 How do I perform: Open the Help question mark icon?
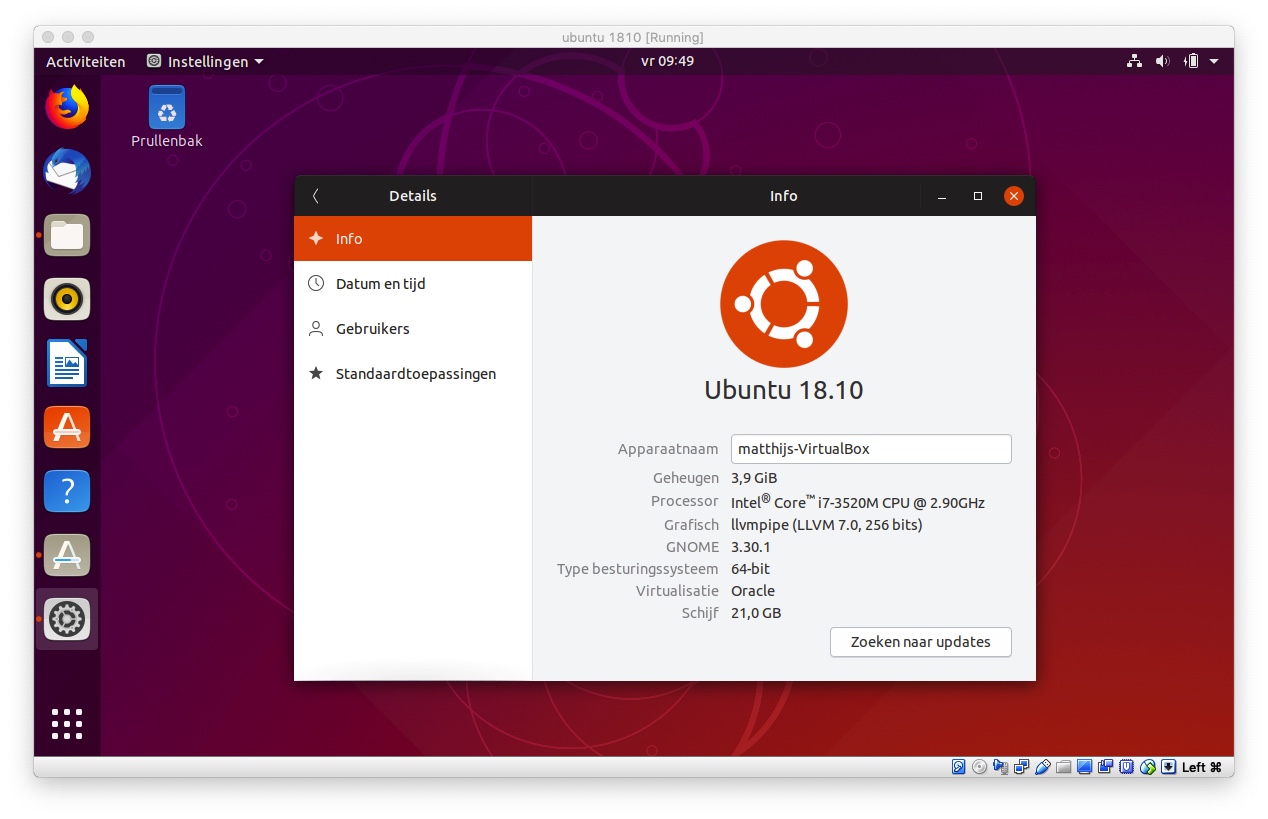click(67, 491)
